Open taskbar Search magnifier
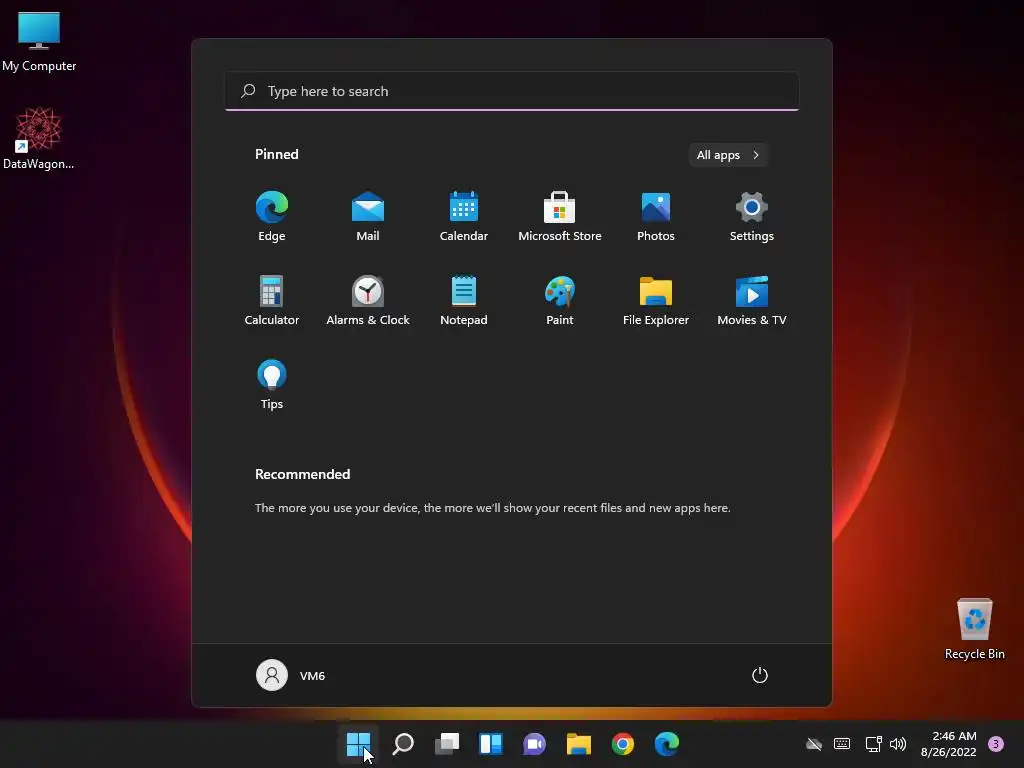 click(x=403, y=744)
